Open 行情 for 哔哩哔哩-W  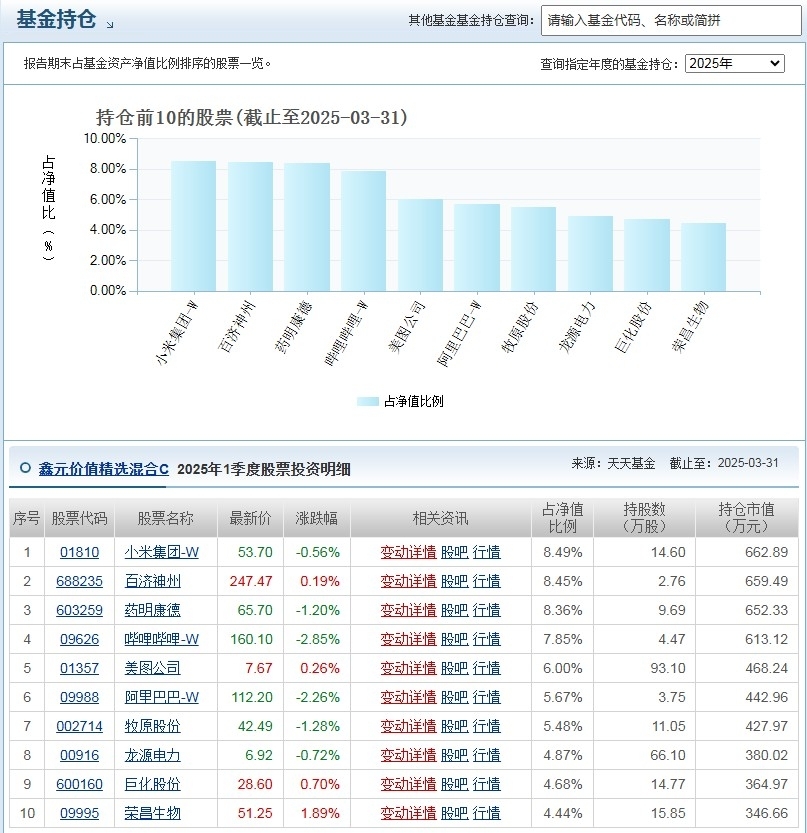click(487, 640)
